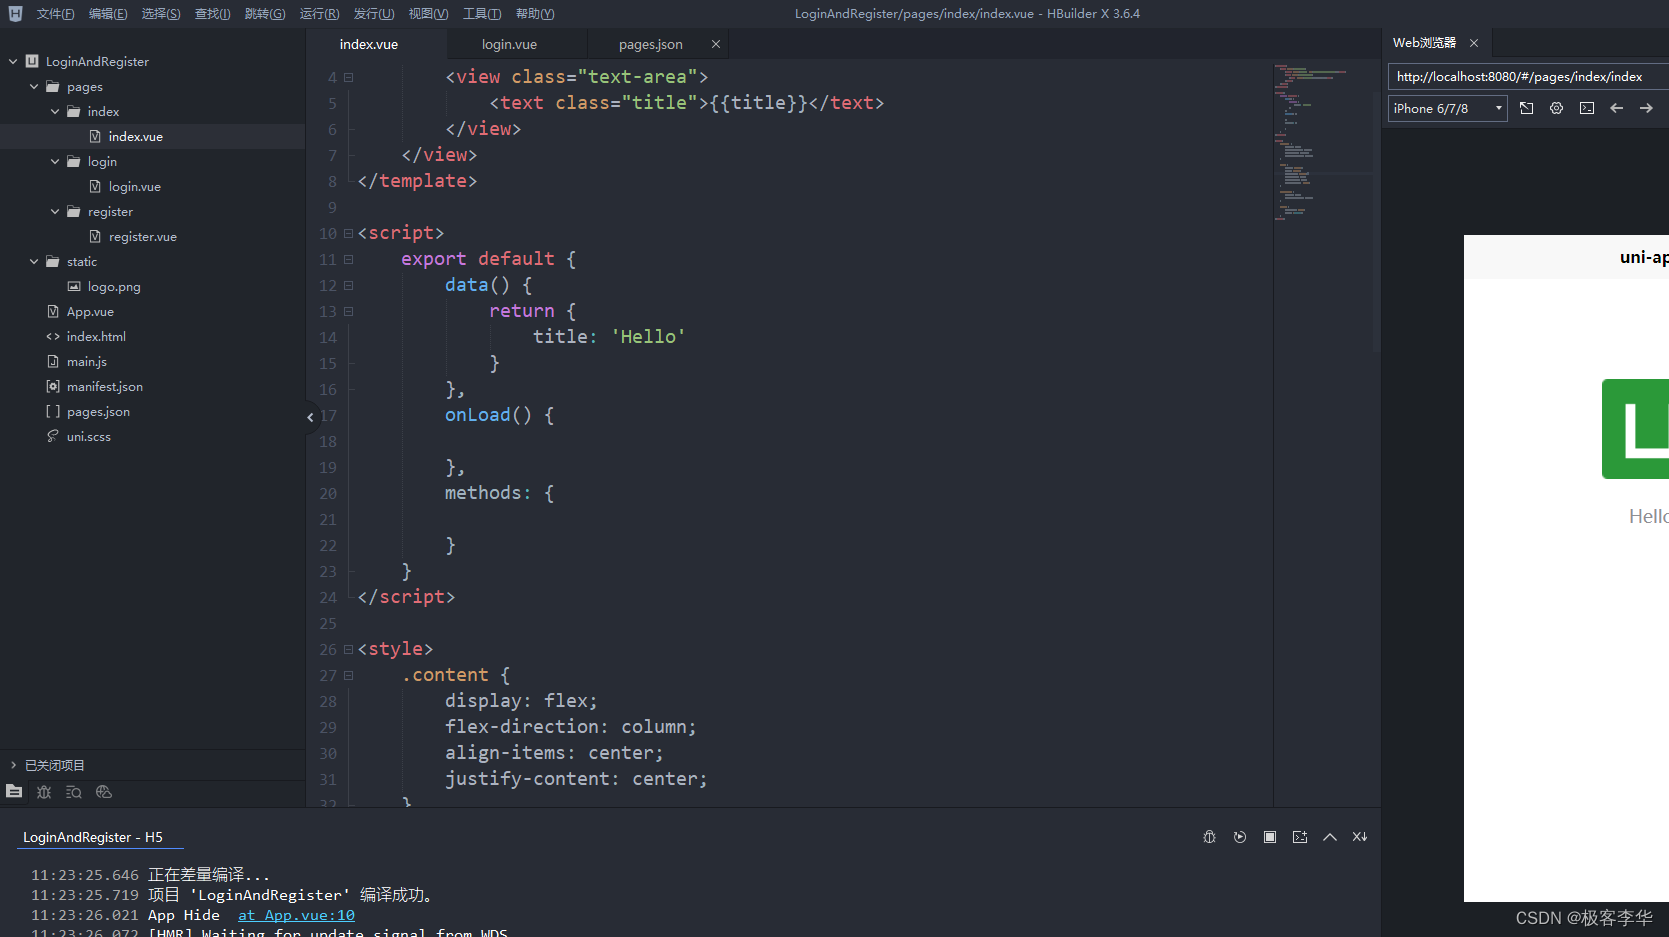Screen dimensions: 1669x937
Task: Click the HBuilder X logo icon
Action: click(15, 13)
